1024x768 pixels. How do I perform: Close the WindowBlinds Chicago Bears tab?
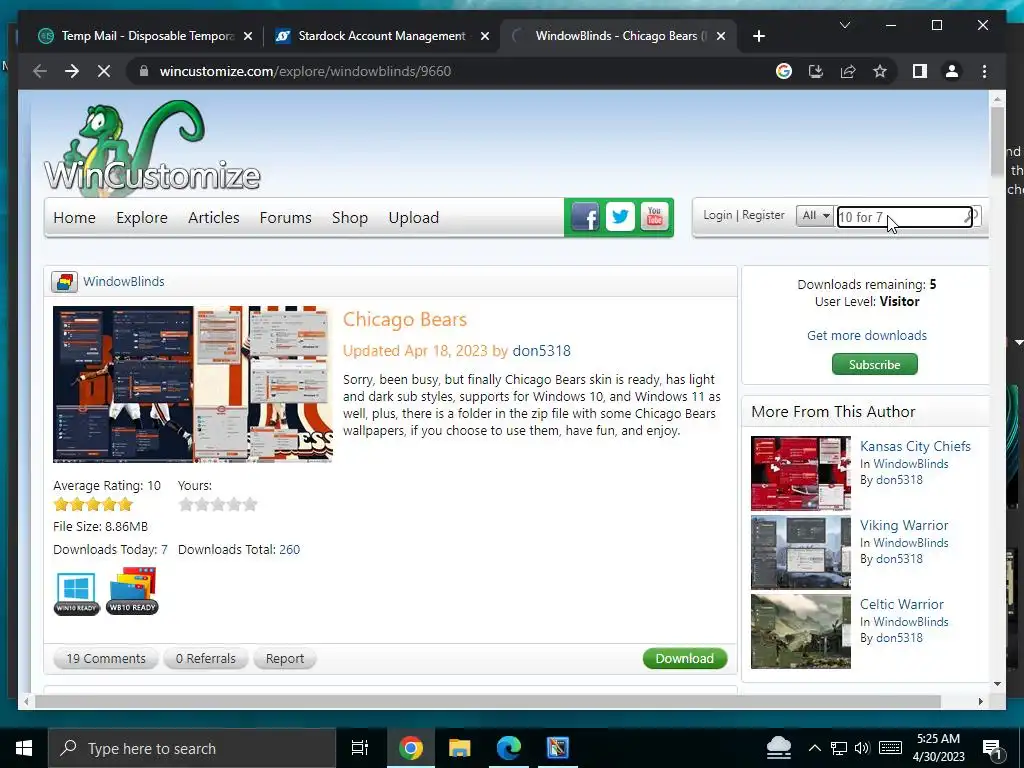pos(721,36)
